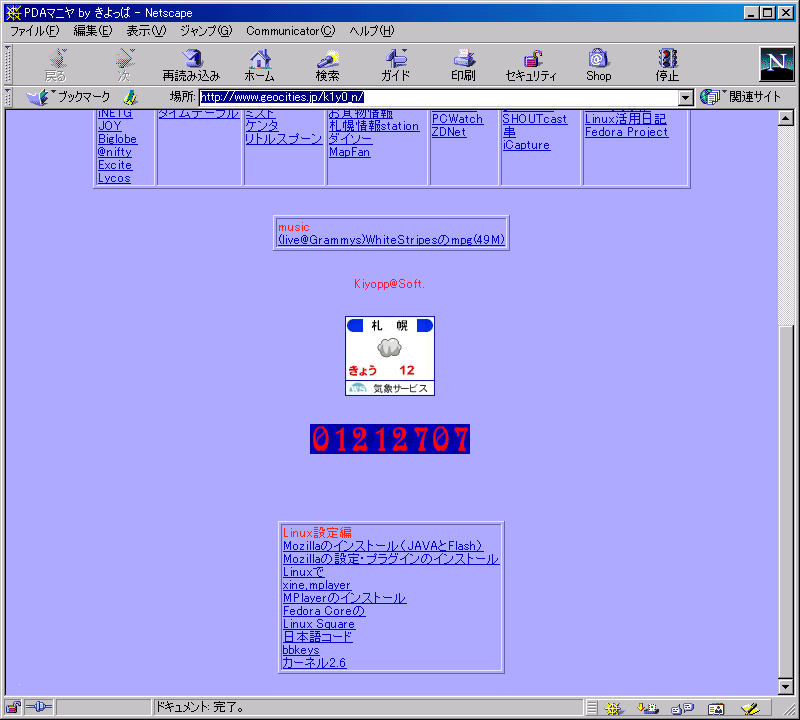
Task: Open Composer icon in component bar
Action: (x=750, y=708)
